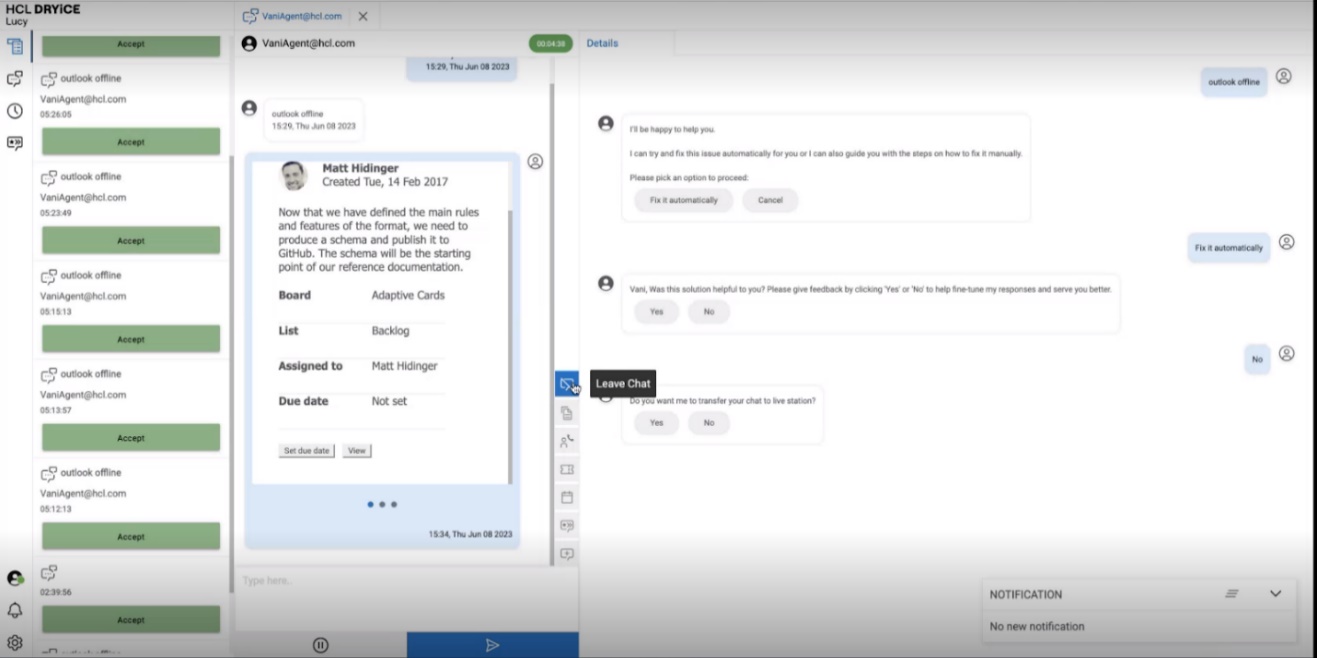The height and width of the screenshot is (658, 1317).
Task: Click the quick reply message icon in chat toolbar
Action: [567, 525]
